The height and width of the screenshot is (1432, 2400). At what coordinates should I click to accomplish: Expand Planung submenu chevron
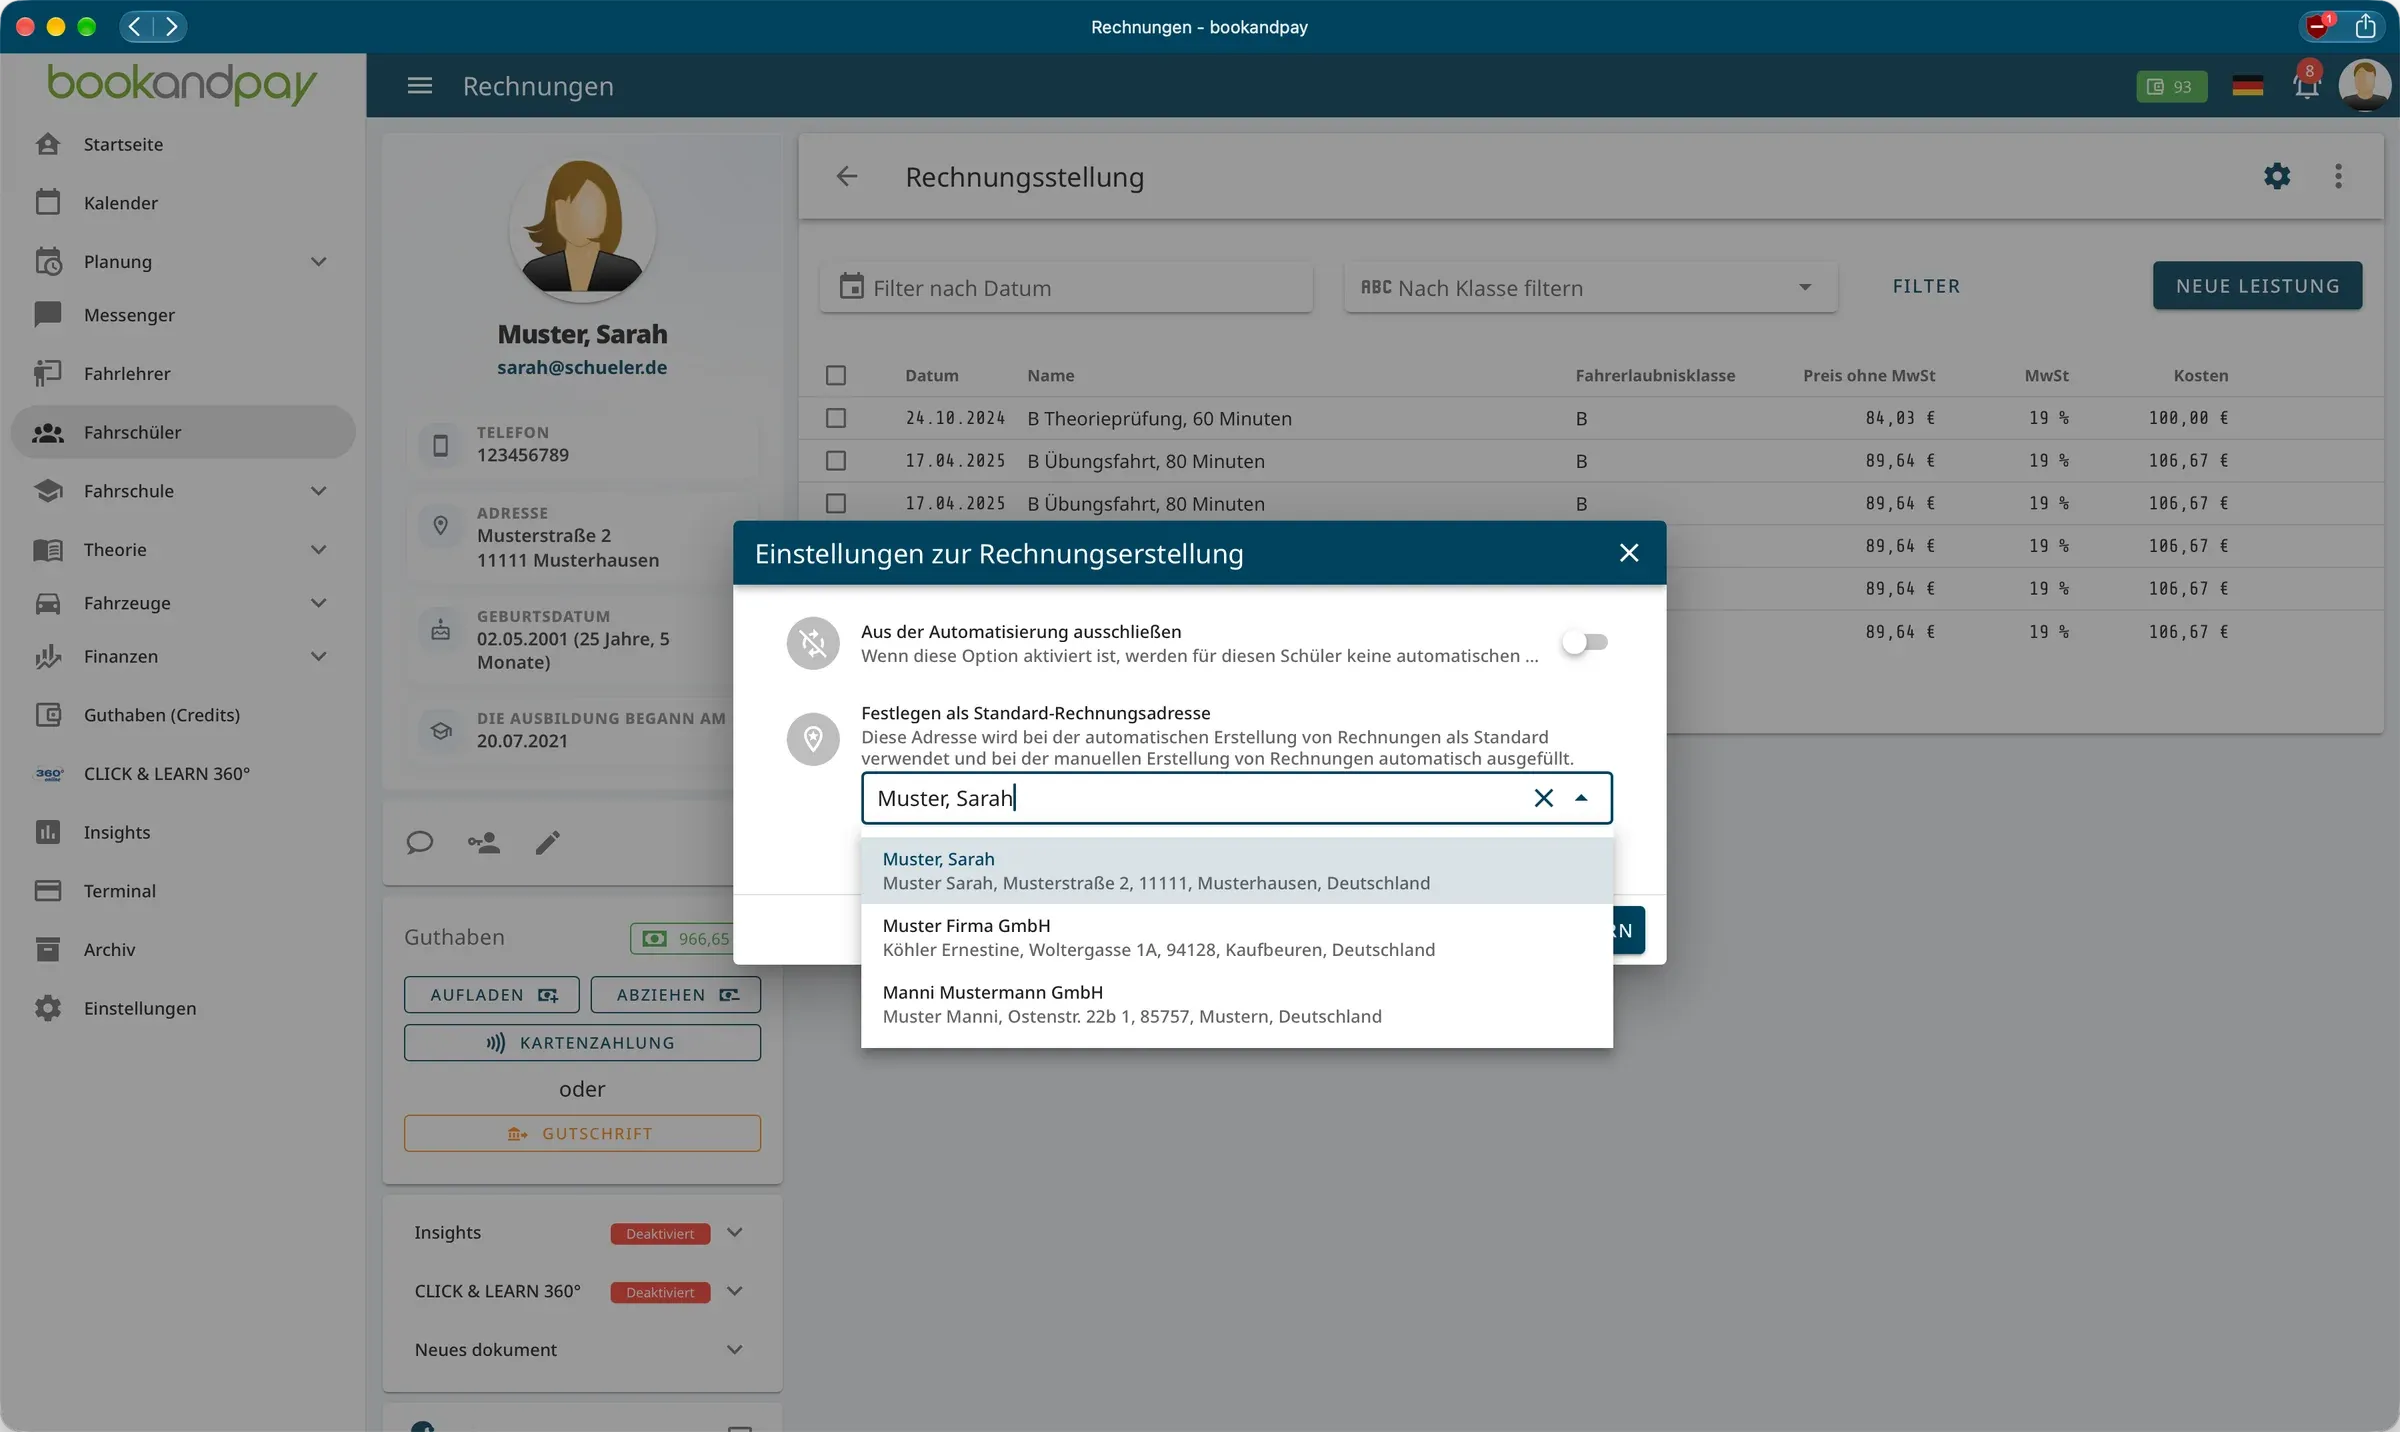pos(319,262)
